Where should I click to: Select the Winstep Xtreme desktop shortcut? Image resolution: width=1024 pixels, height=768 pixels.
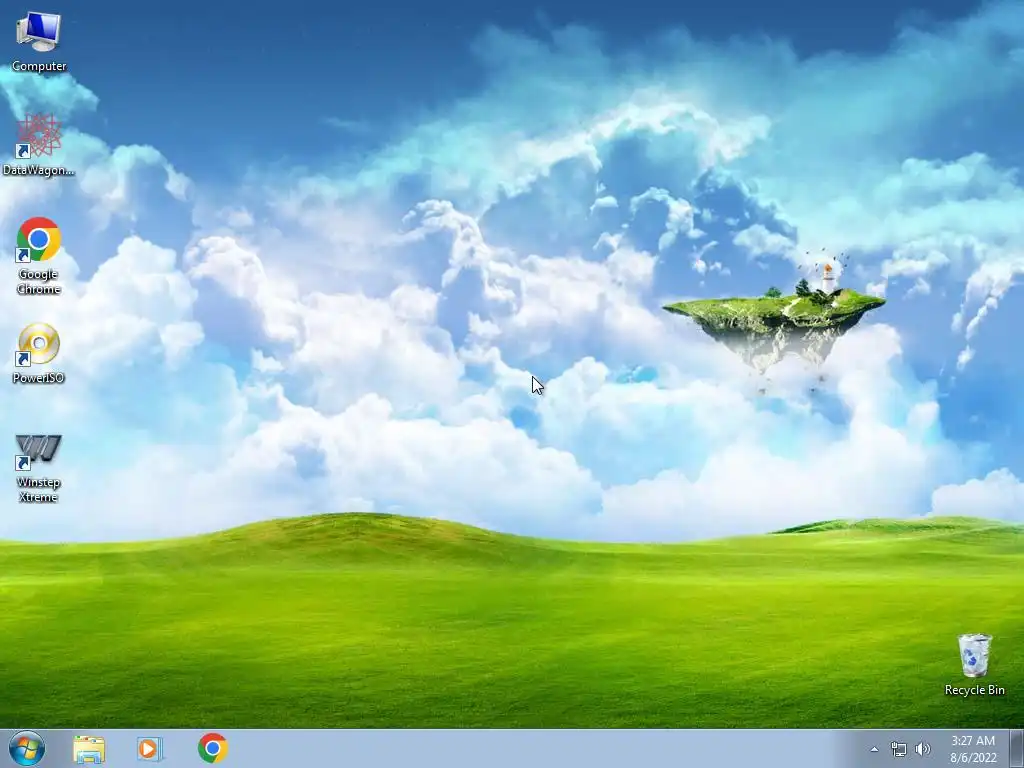(39, 468)
